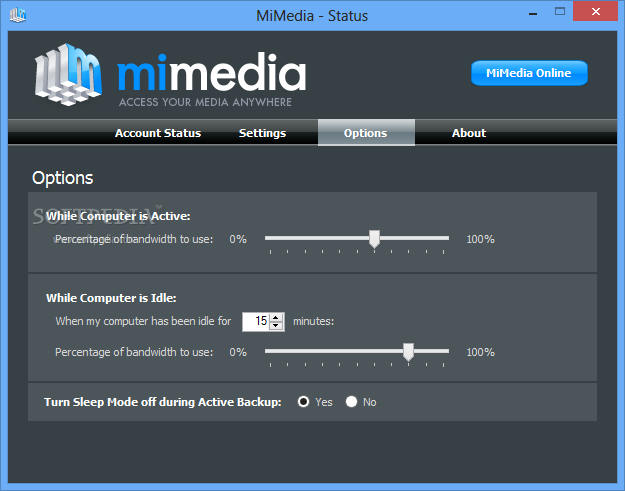This screenshot has width=625, height=491.
Task: Click the idle-computer bandwidth slider thumb
Action: coord(408,352)
